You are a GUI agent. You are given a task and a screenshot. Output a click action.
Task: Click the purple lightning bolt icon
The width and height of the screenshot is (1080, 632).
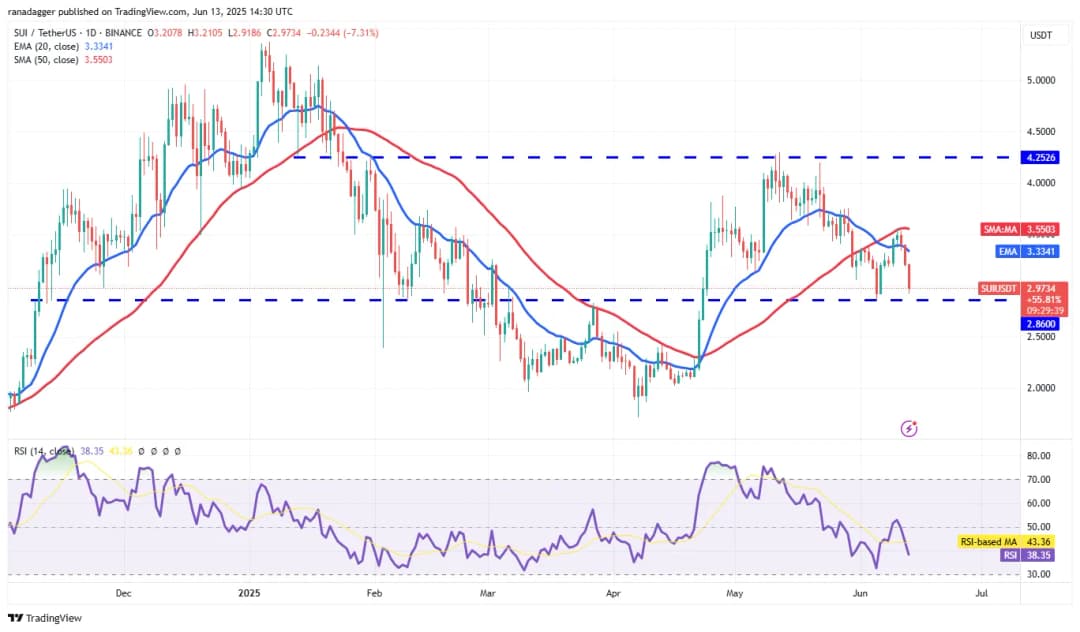coord(909,428)
